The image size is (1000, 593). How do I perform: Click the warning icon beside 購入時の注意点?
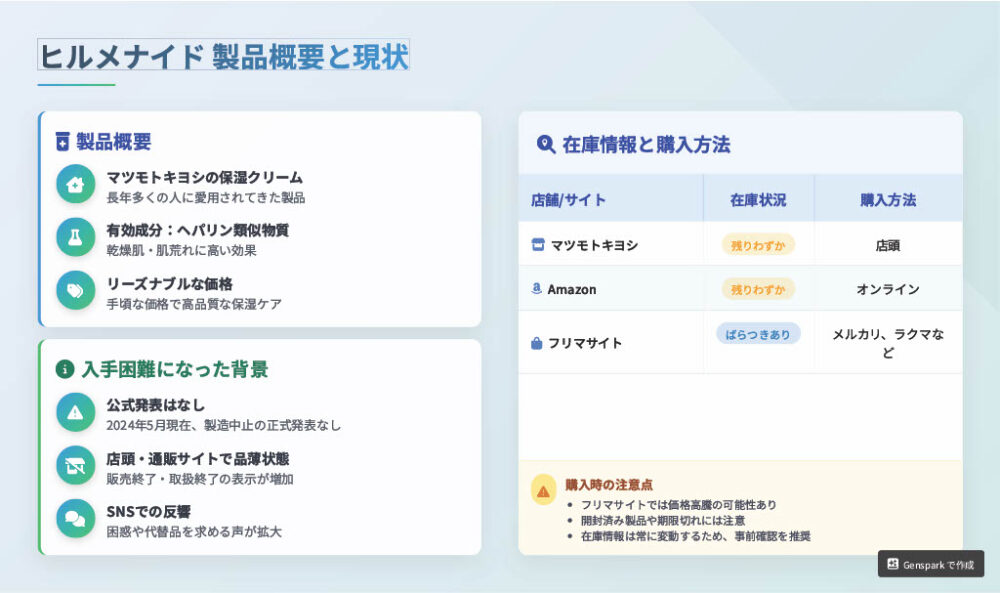tap(543, 491)
